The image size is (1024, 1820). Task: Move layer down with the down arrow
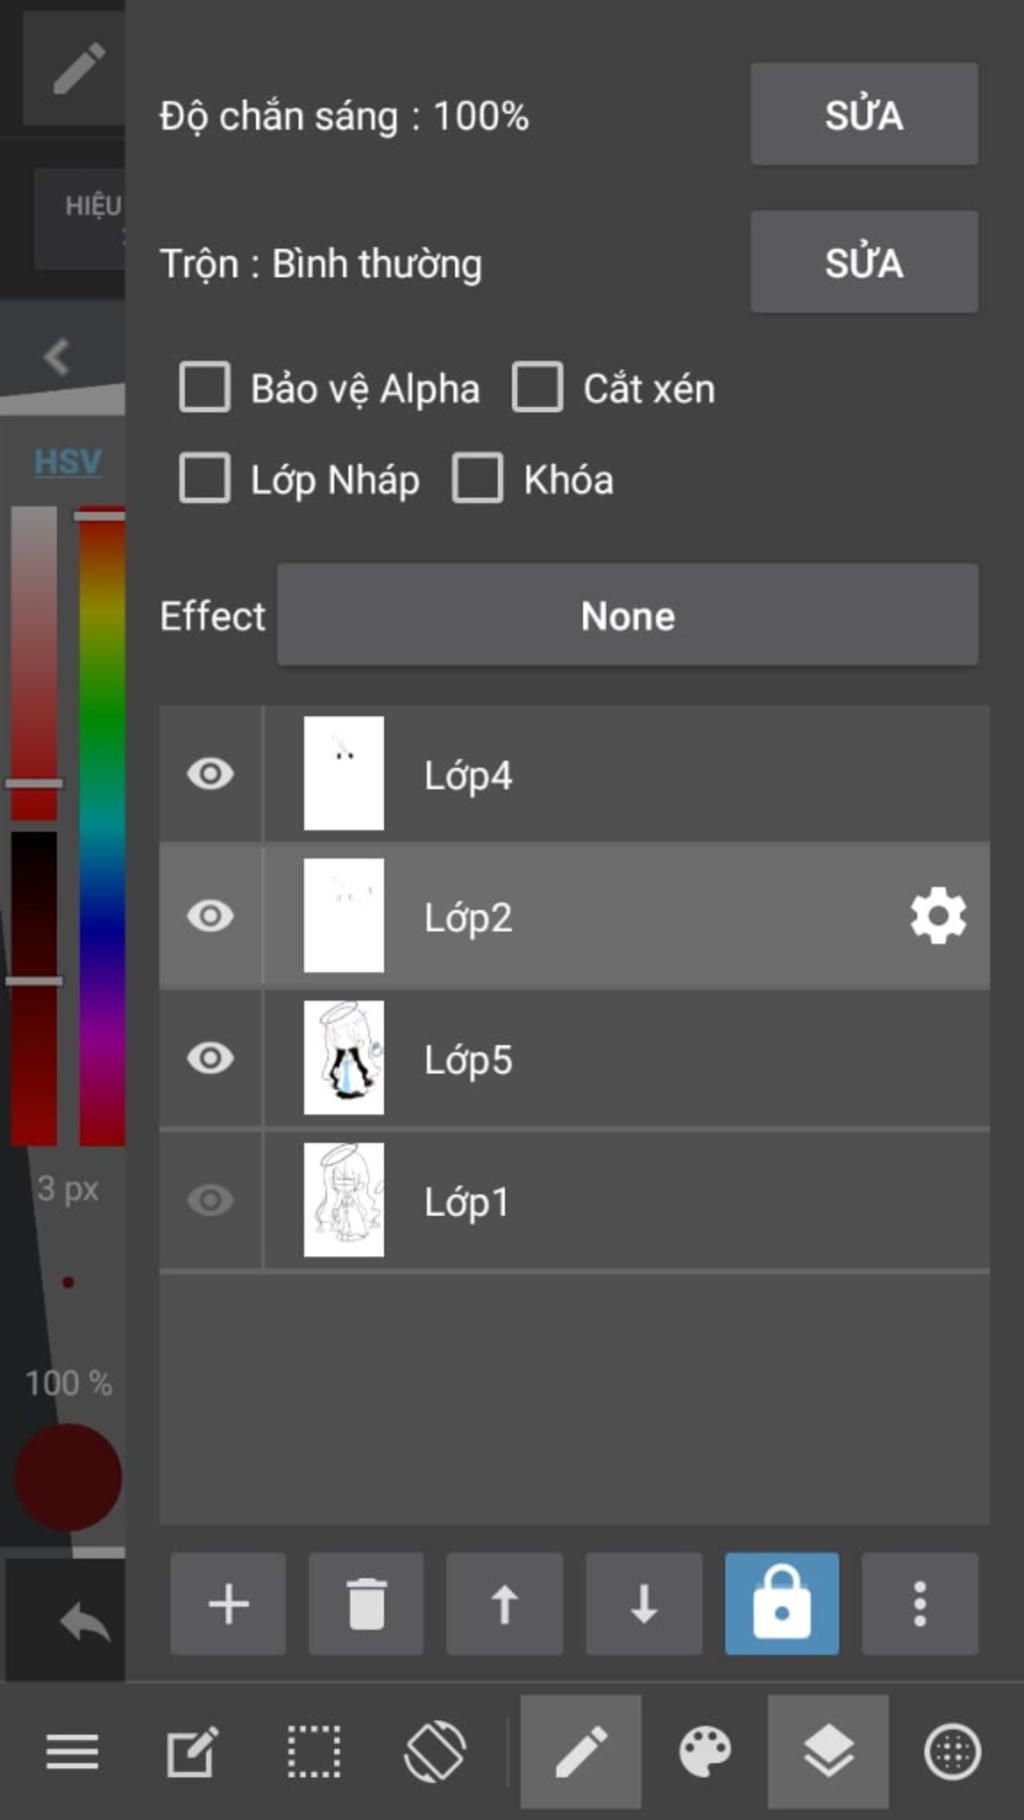pos(643,1604)
